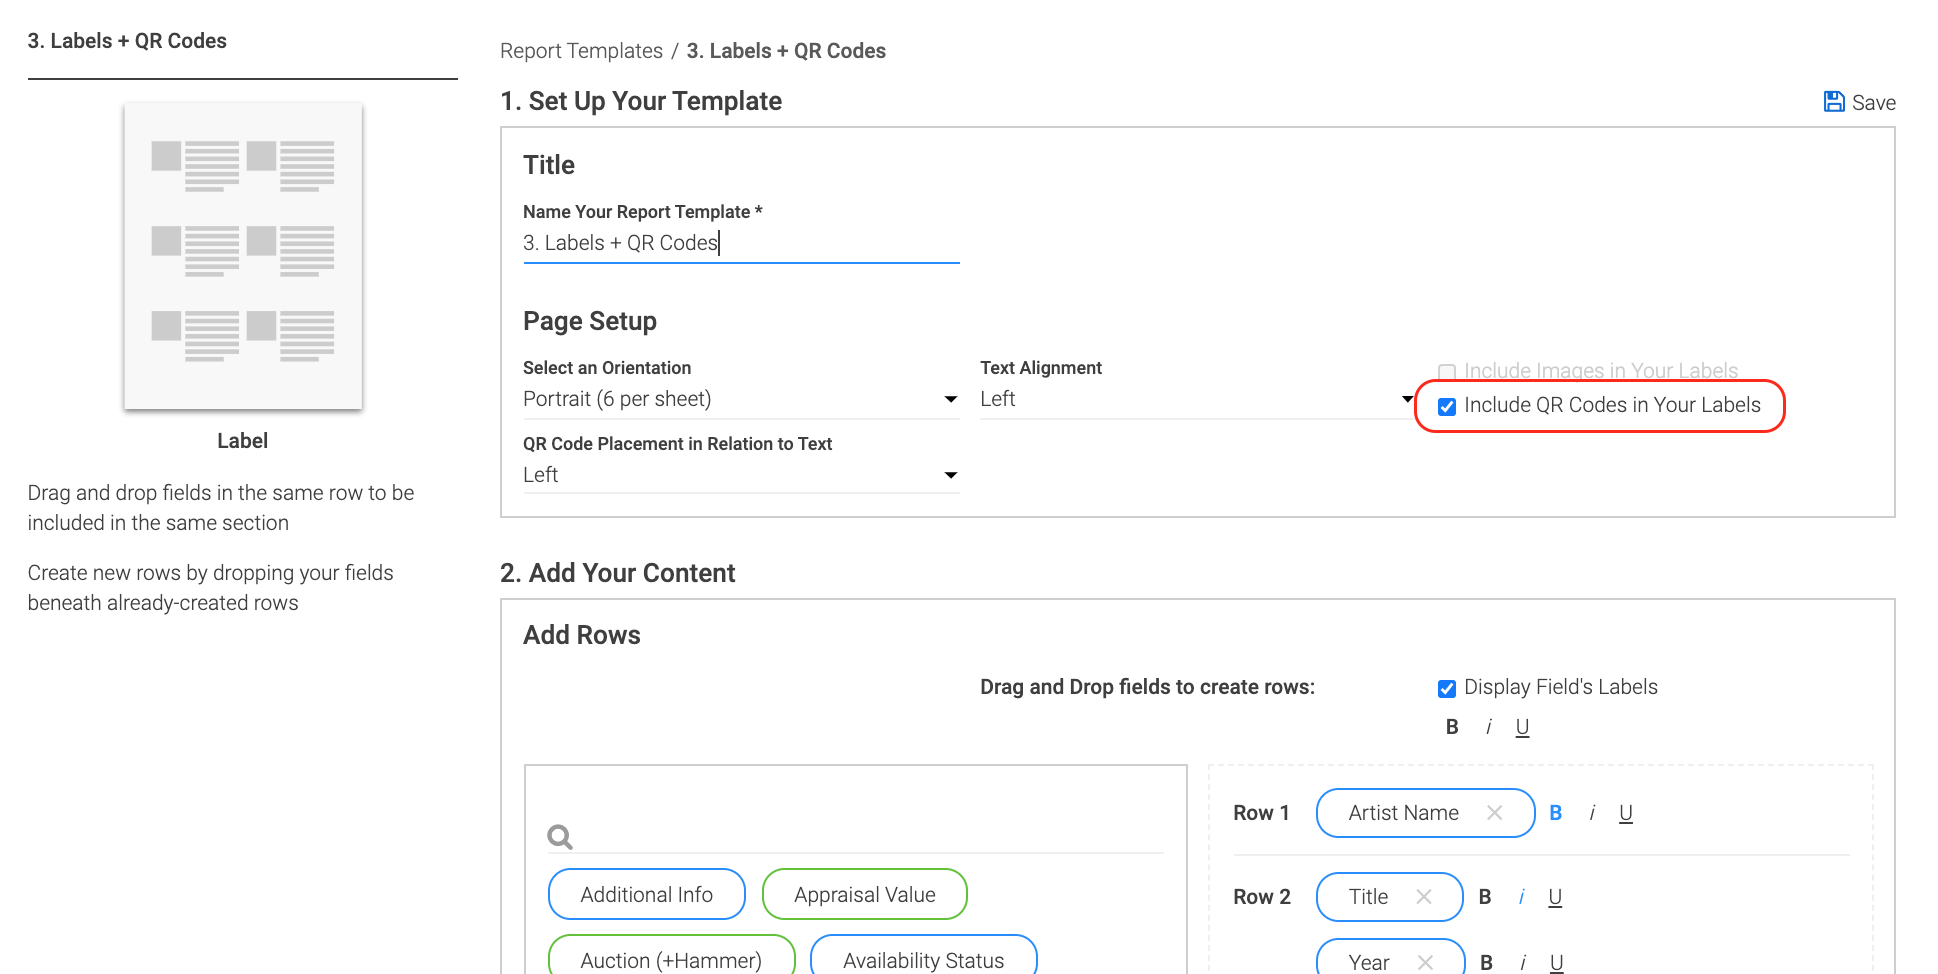Click 'Drag and Drop fields to create rows:' text
Viewport: 1938px width, 974px height.
(1147, 687)
